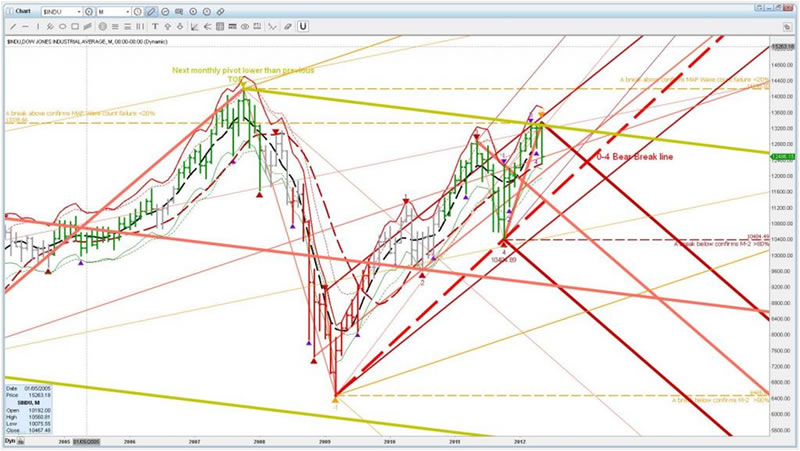This screenshot has width=800, height=451.
Task: Select the trend line drawing tool
Action: [x=13, y=27]
